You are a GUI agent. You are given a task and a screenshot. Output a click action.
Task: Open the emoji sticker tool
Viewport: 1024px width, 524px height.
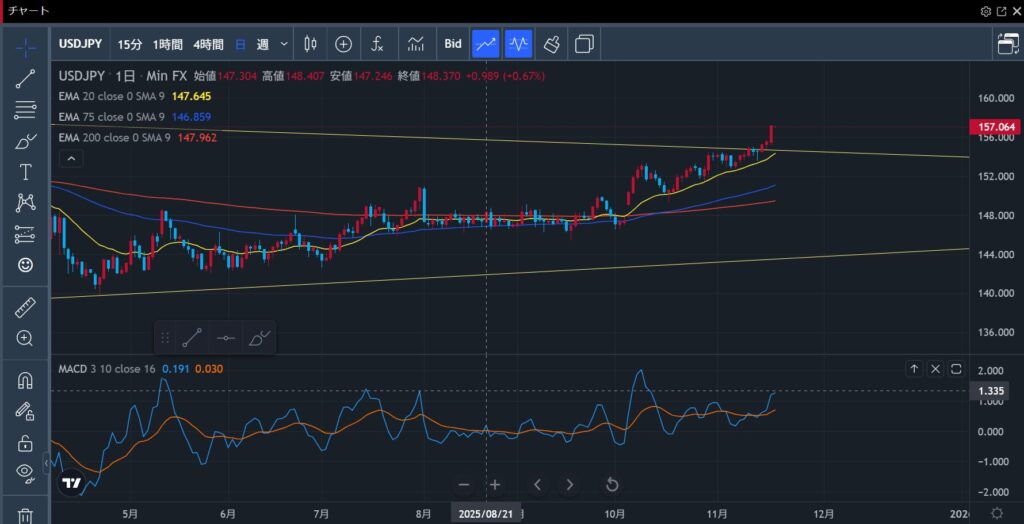pos(25,265)
